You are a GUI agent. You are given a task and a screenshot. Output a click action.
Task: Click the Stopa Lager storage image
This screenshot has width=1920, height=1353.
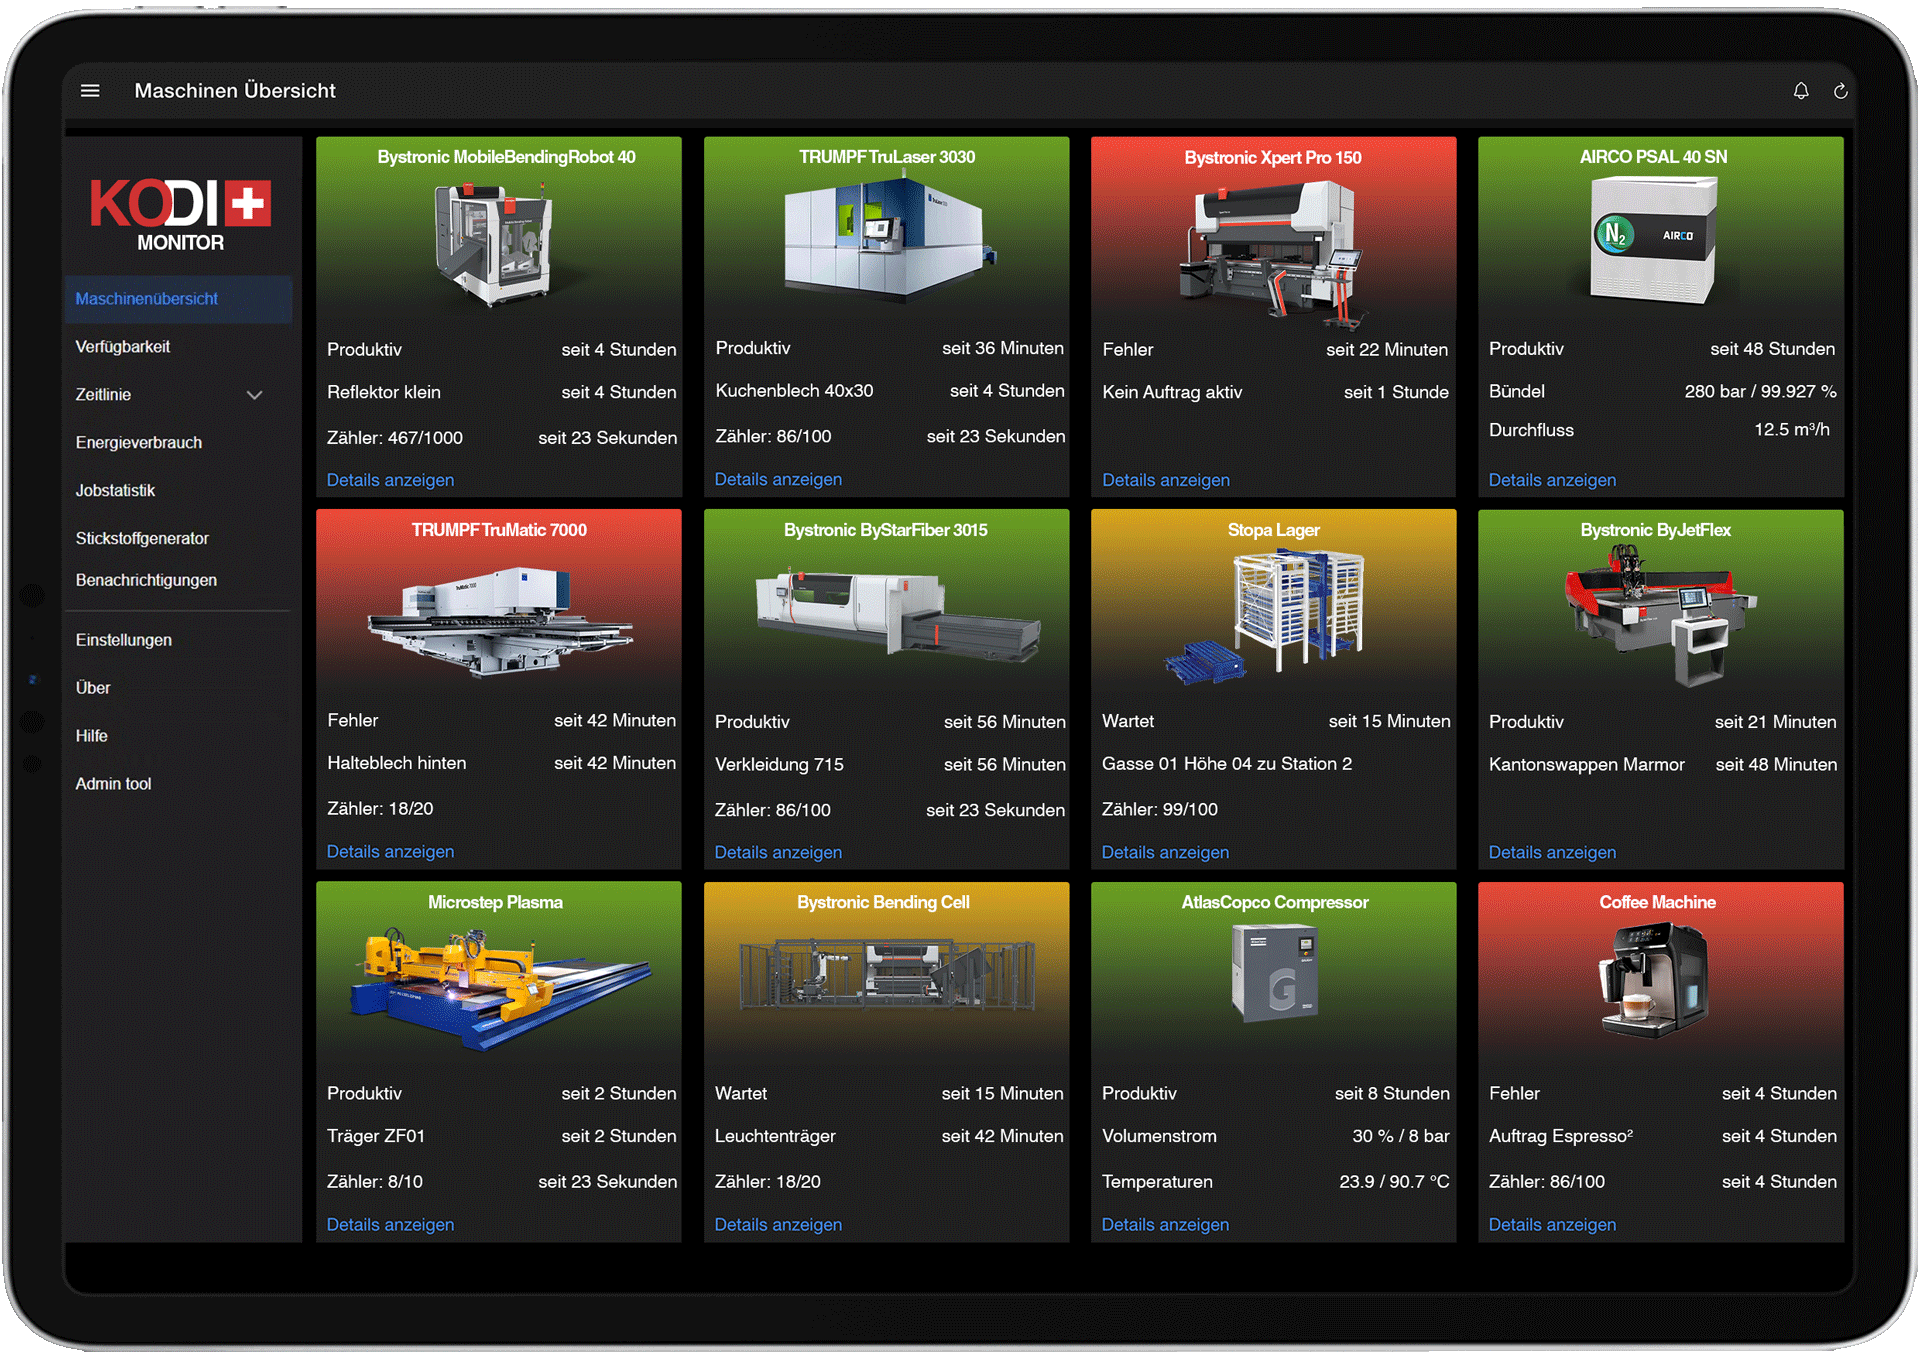coord(1266,617)
